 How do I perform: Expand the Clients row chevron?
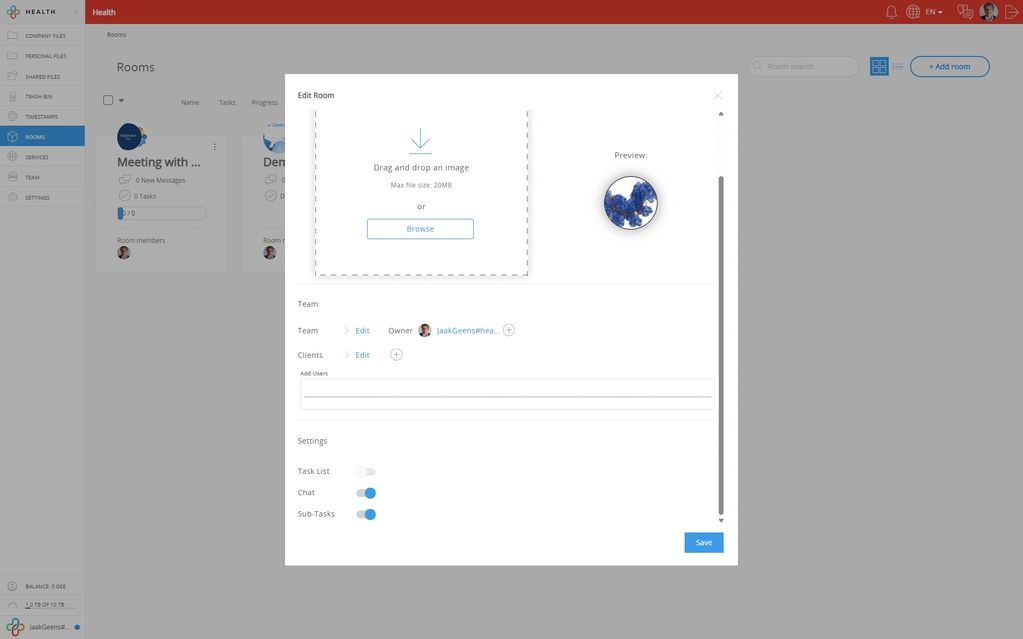[x=346, y=355]
